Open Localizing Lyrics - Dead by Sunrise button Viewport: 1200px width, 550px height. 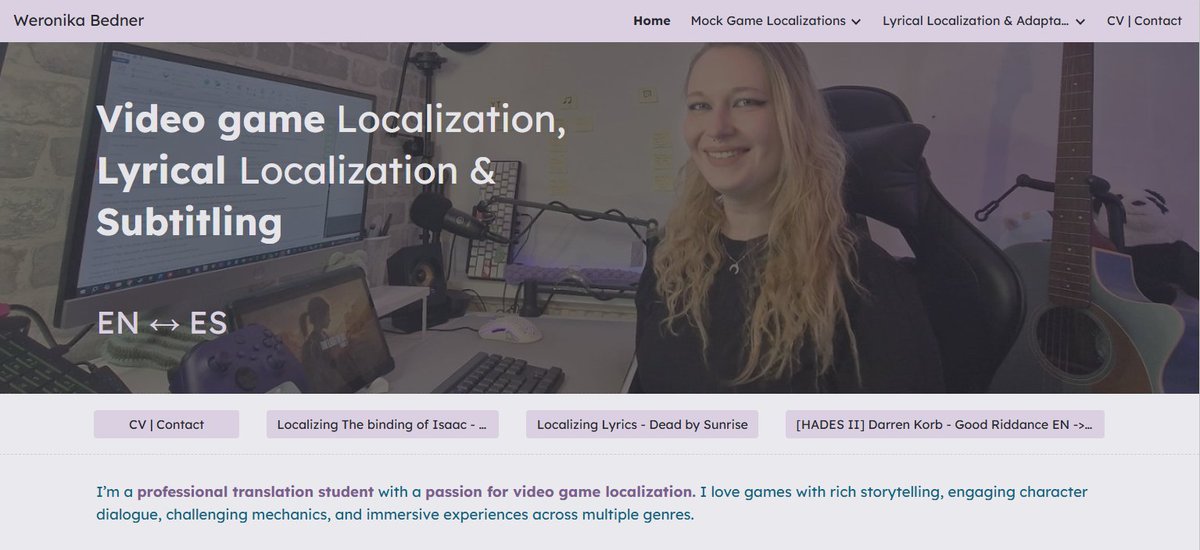(x=642, y=424)
